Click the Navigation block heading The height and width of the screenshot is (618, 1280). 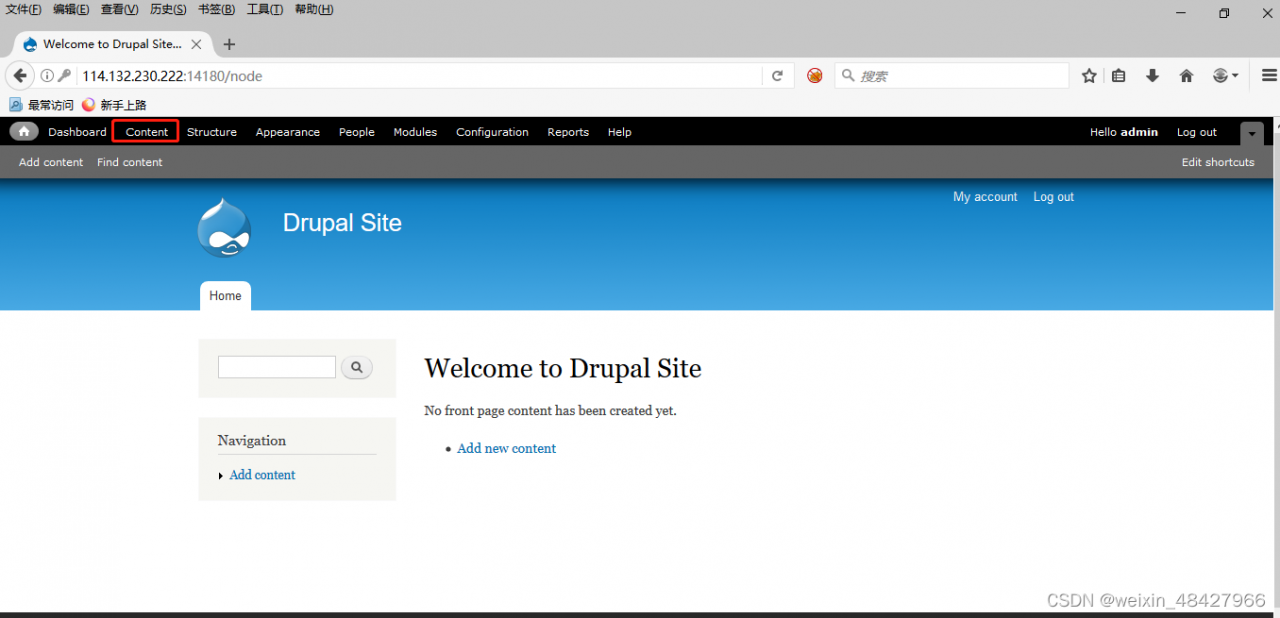point(252,440)
